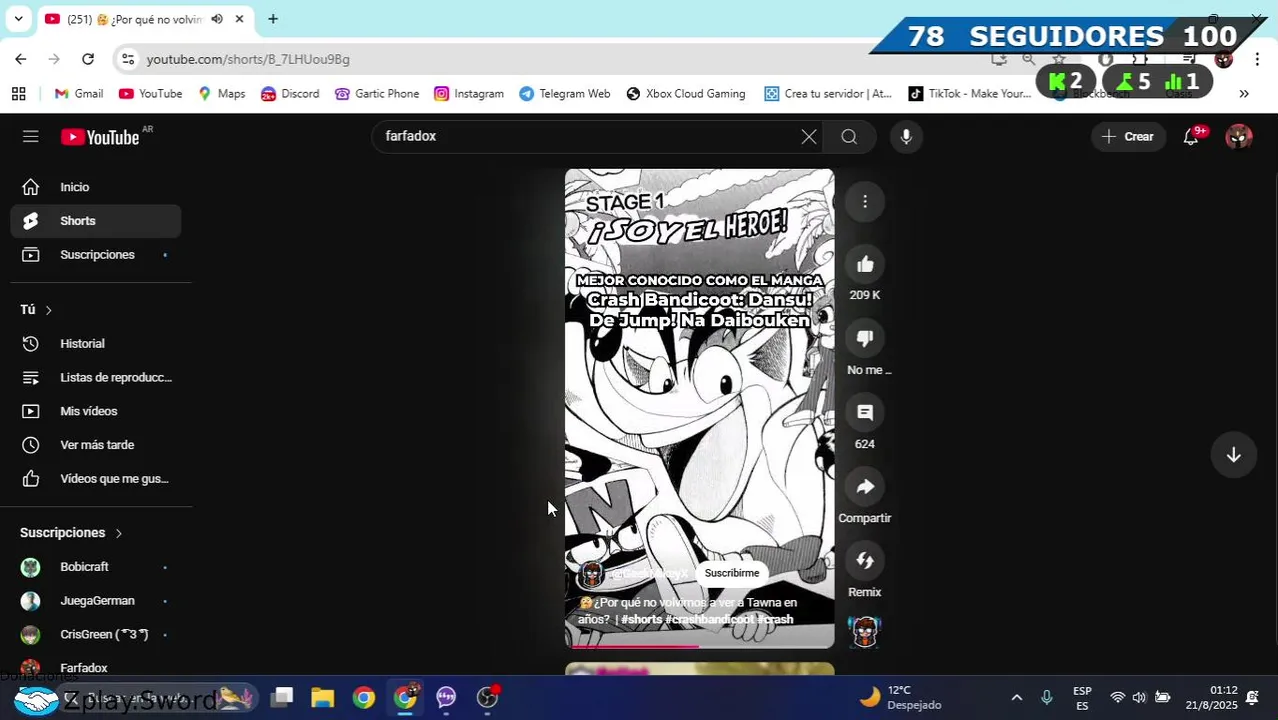Open the Discord bookmark
This screenshot has height=720, width=1278.
[x=290, y=93]
